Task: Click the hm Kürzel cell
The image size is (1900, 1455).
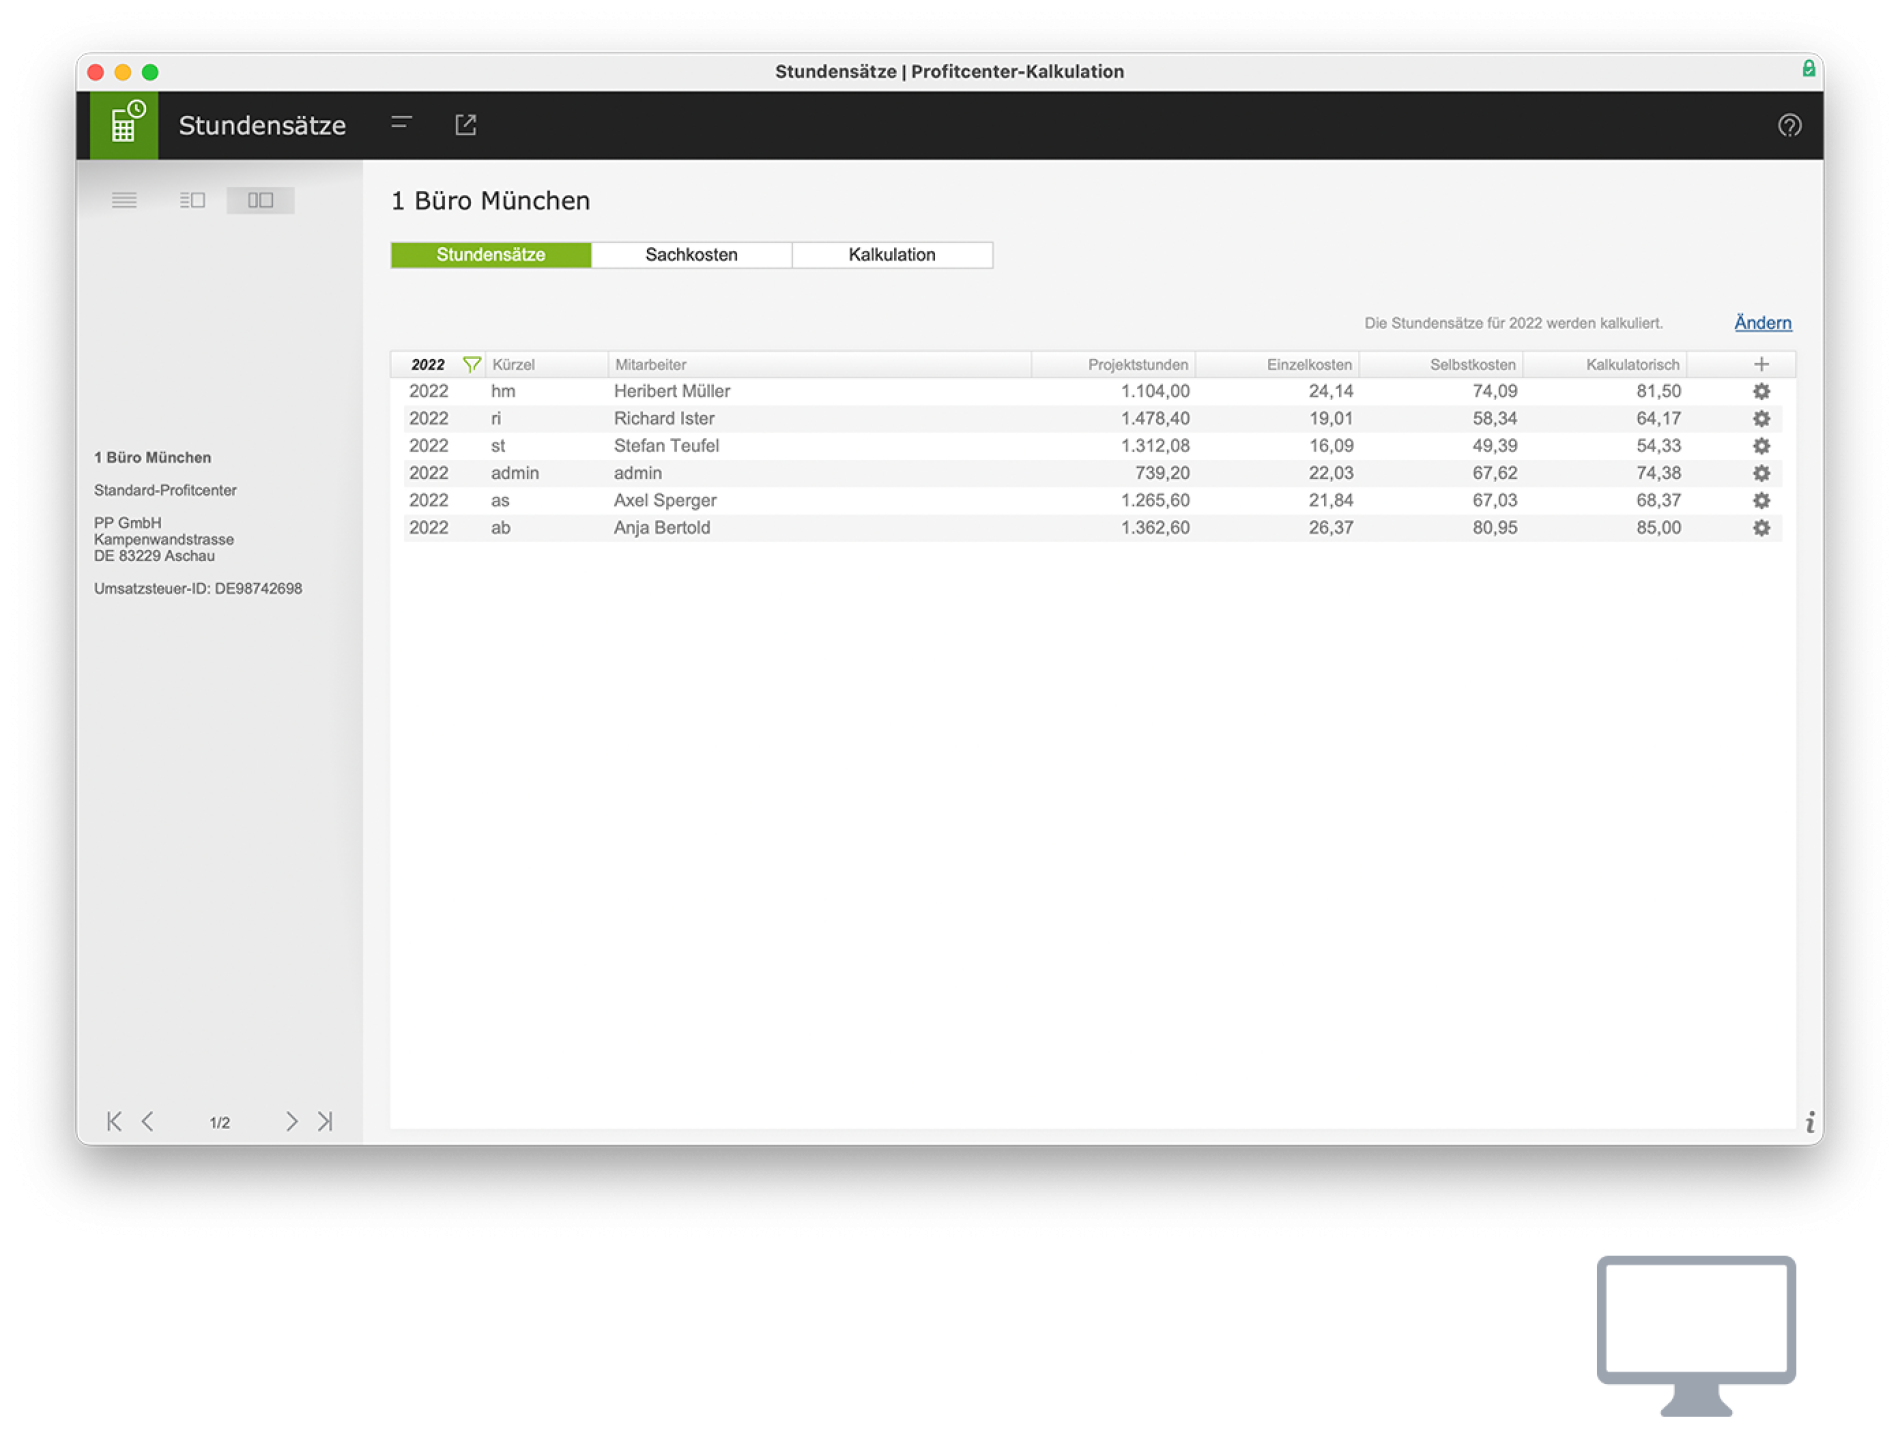Action: 503,391
